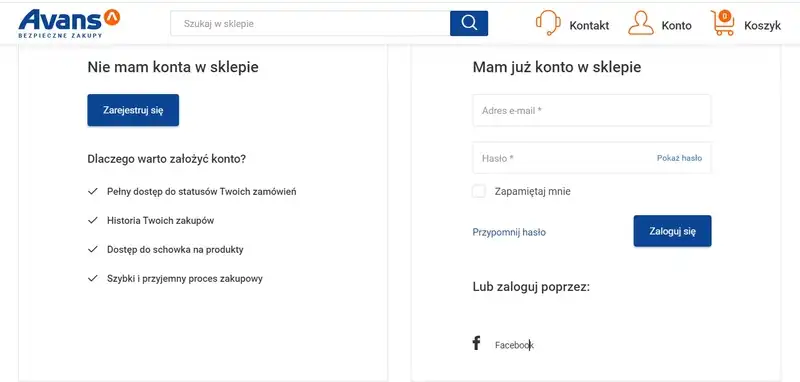The height and width of the screenshot is (382, 800).
Task: Toggle Pokaż hasło password visibility
Action: [x=679, y=158]
